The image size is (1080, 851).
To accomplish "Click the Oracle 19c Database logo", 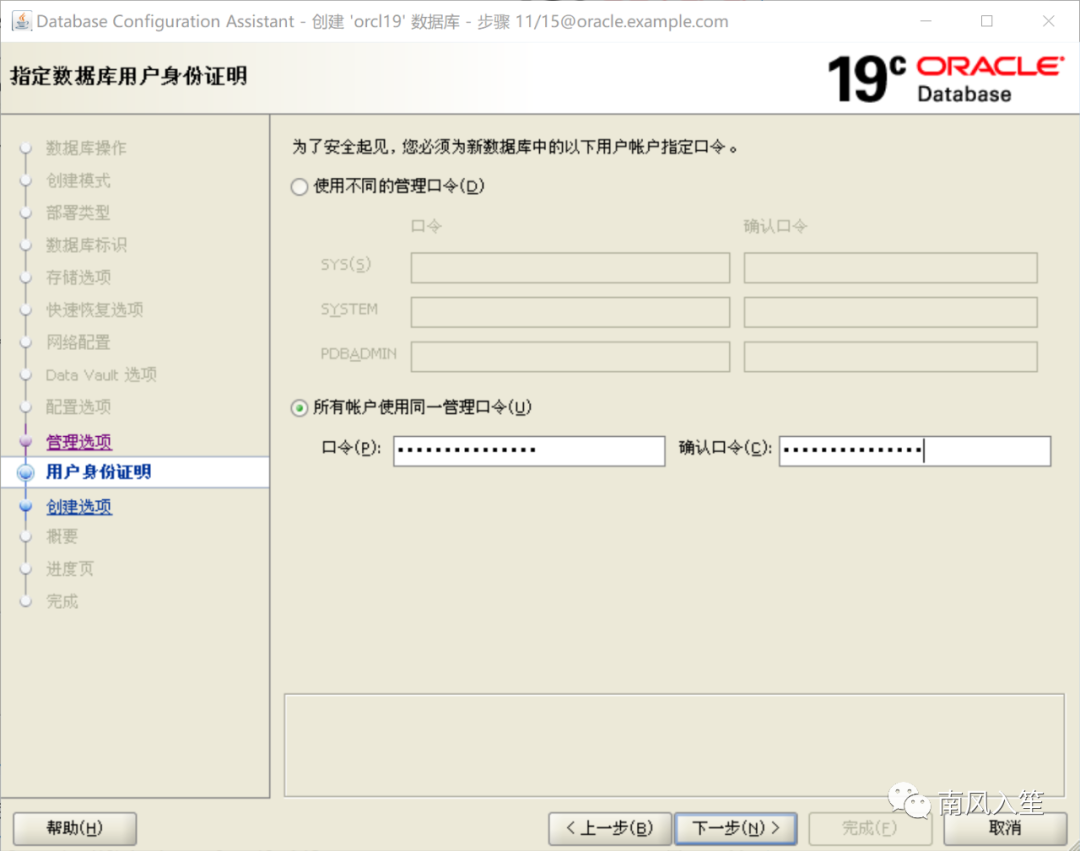I will (946, 78).
